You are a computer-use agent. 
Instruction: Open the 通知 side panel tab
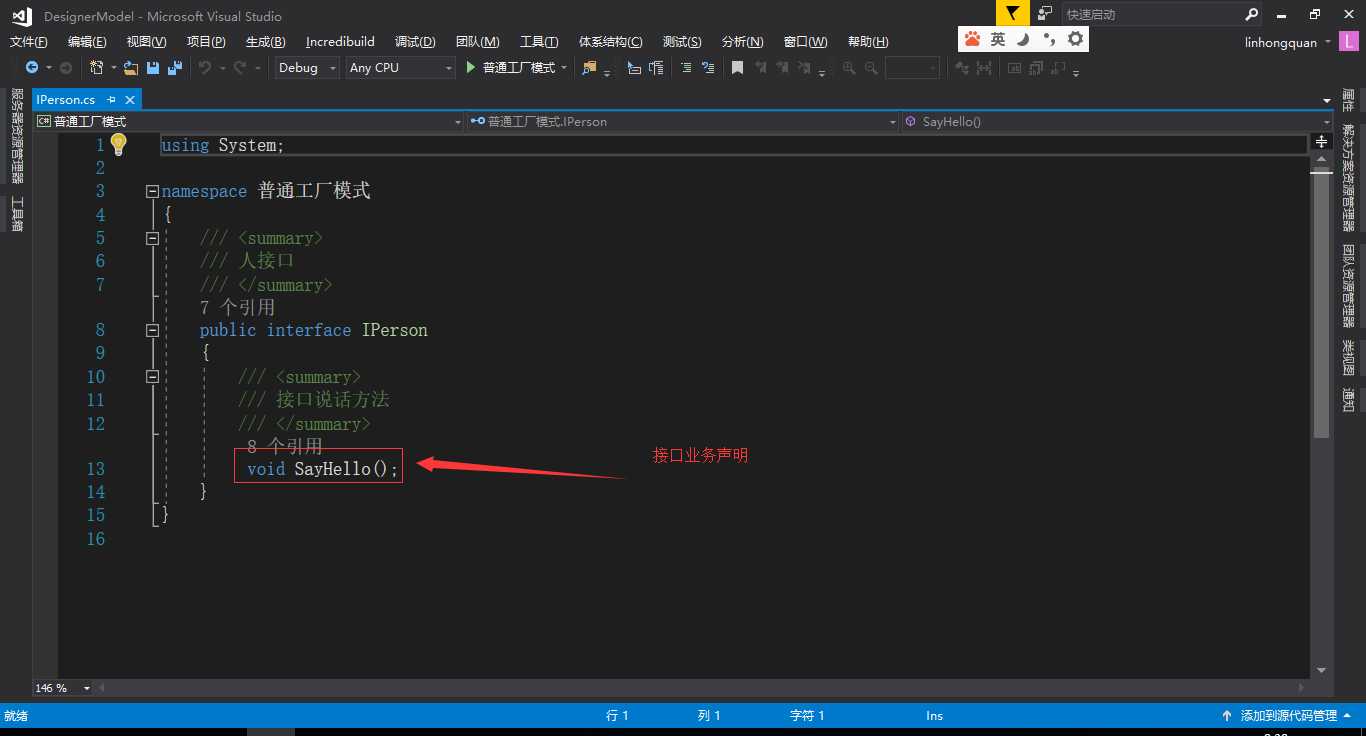1349,400
